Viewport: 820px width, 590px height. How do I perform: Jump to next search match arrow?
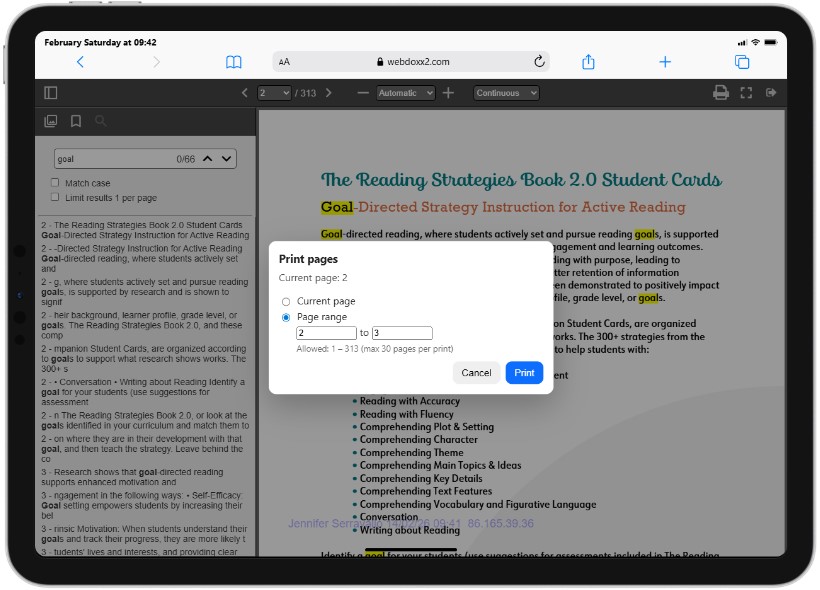pyautogui.click(x=226, y=158)
